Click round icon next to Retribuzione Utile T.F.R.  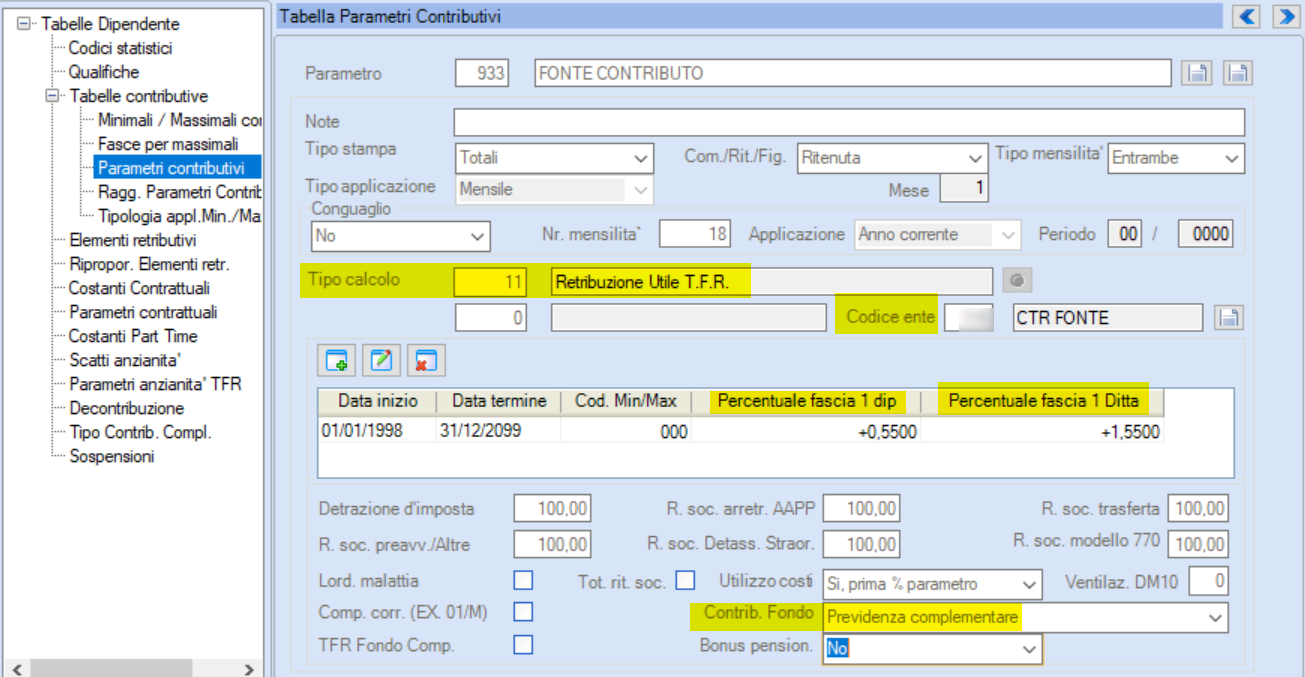[1017, 281]
